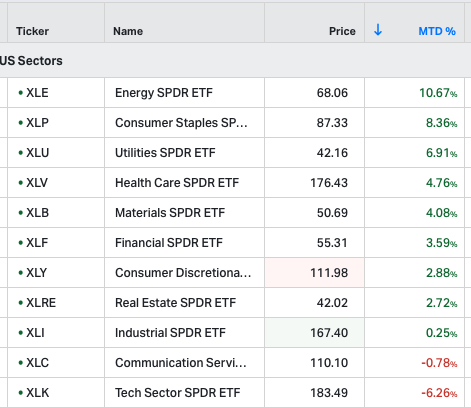This screenshot has height=408, width=471.
Task: Click the Industrial SPDR ETF name
Action: [x=170, y=333]
